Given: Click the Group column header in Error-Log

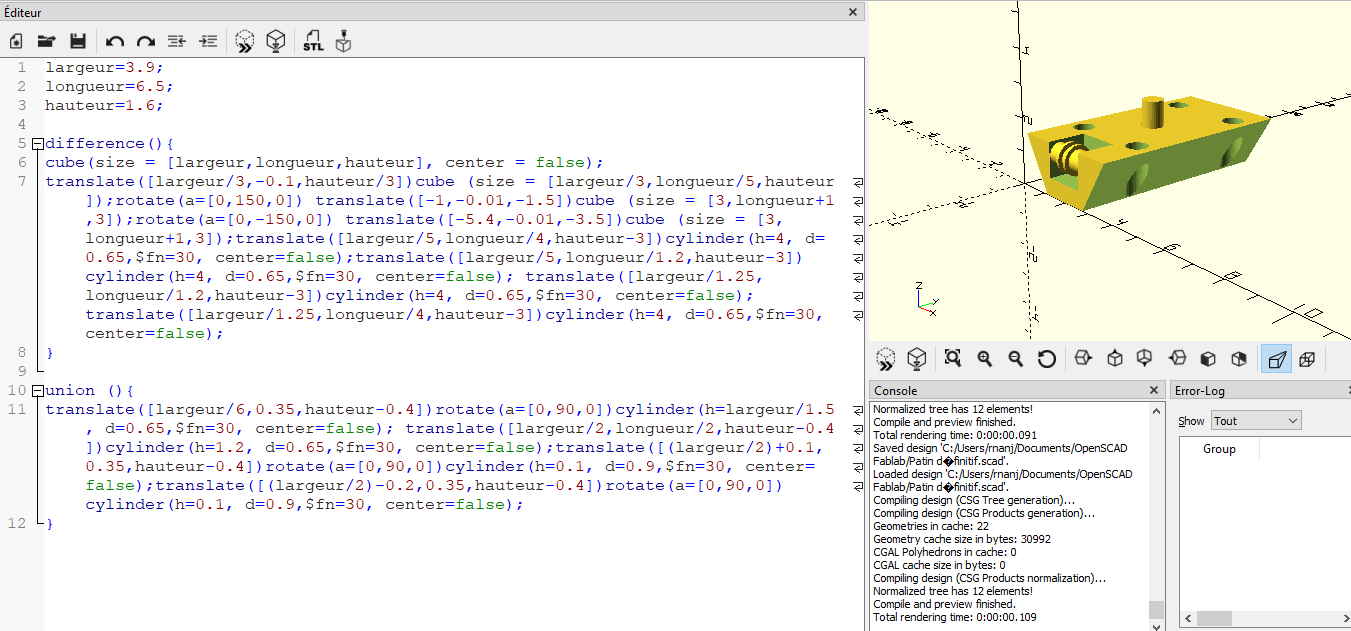Looking at the screenshot, I should (x=1219, y=449).
